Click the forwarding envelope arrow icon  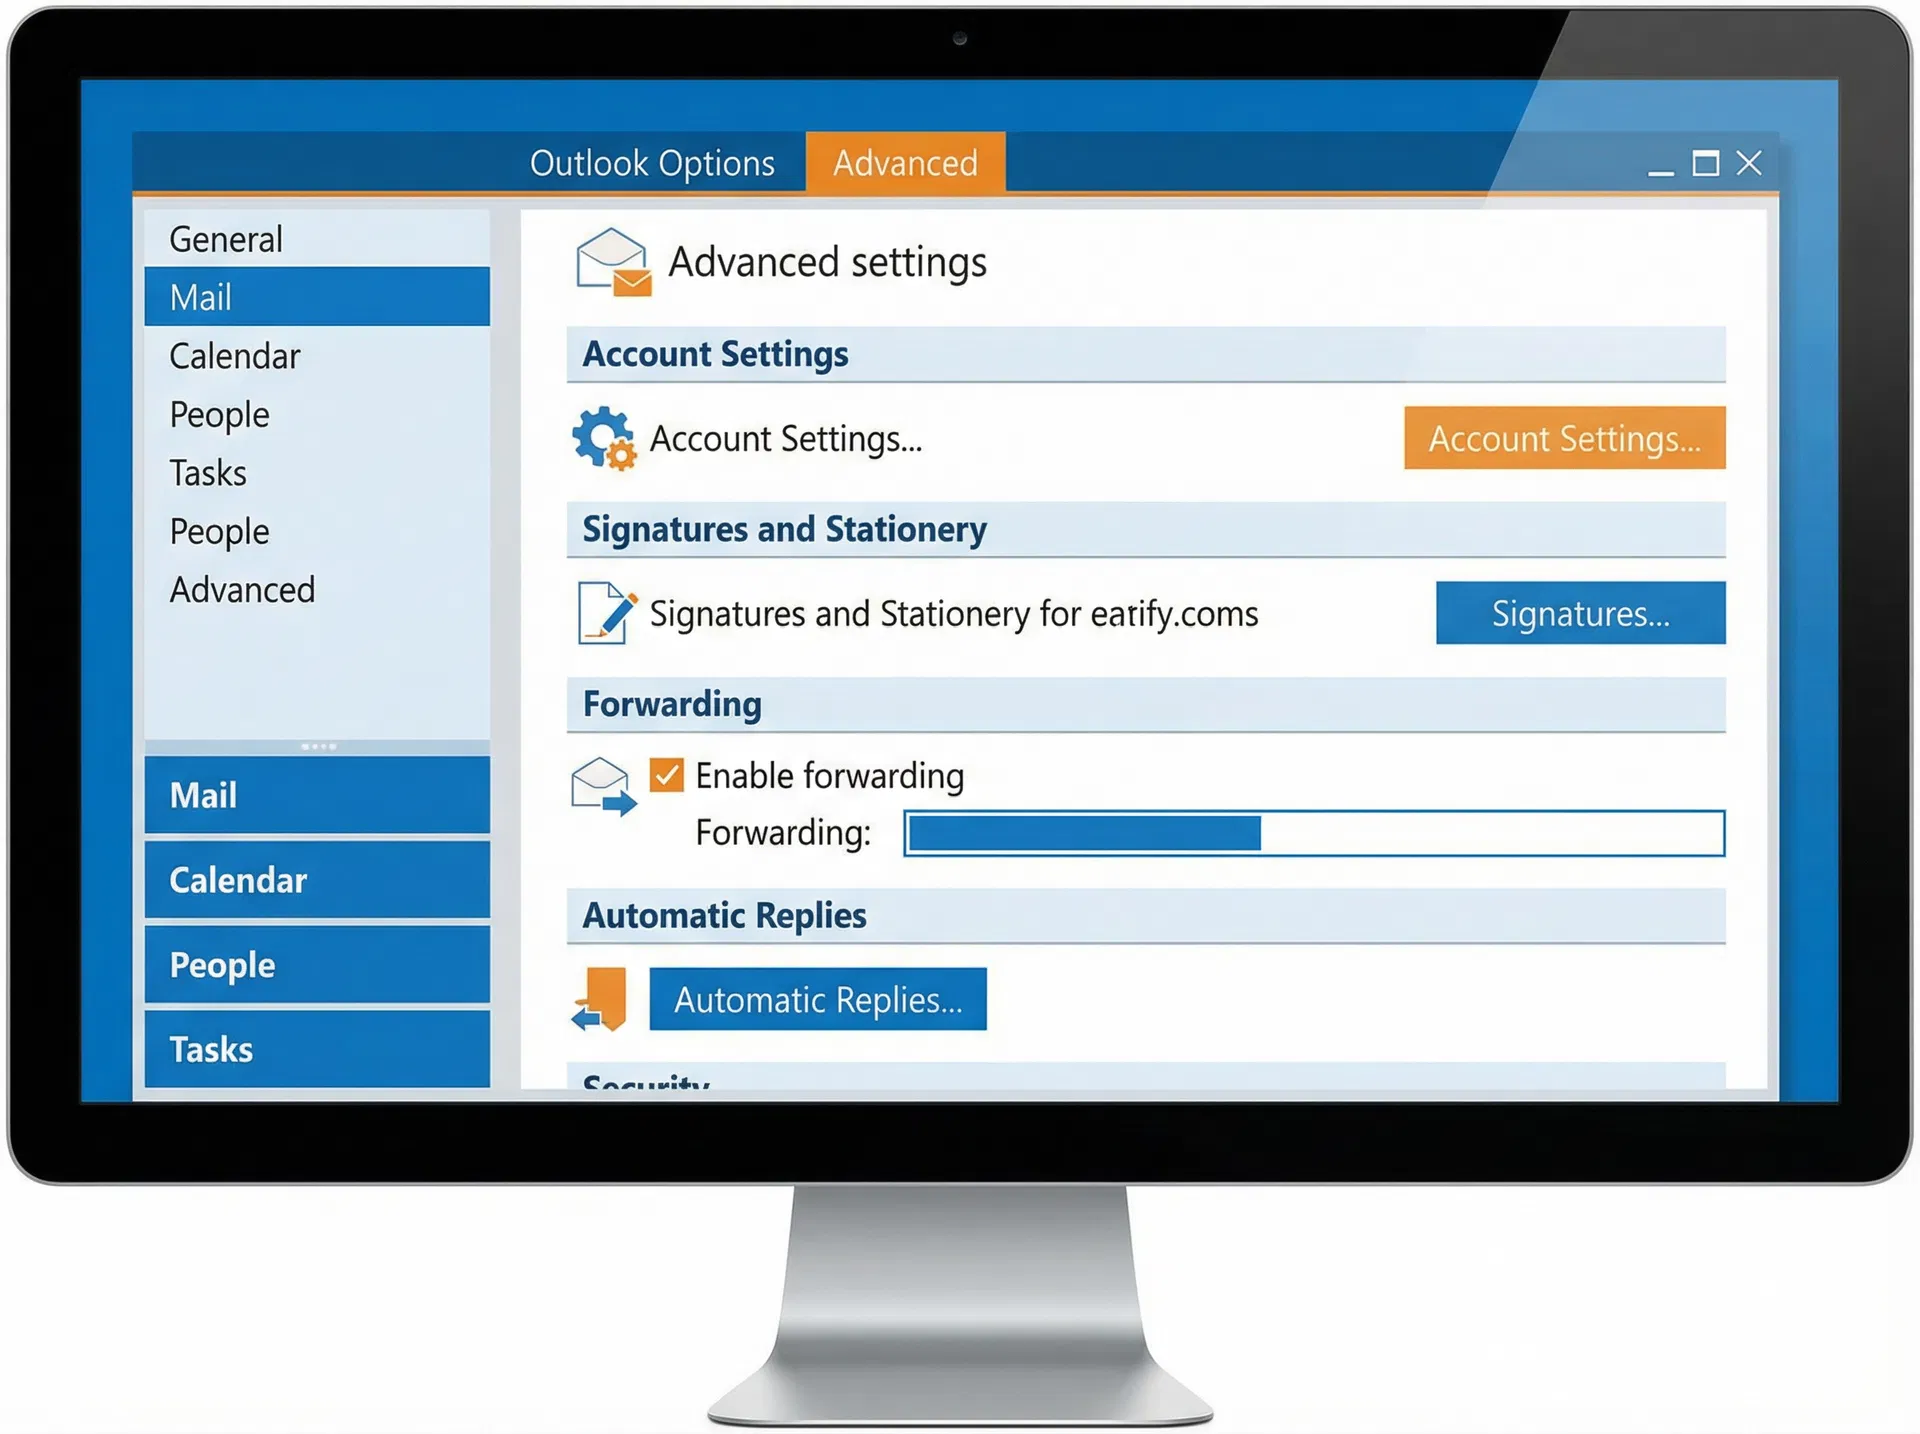[x=603, y=787]
